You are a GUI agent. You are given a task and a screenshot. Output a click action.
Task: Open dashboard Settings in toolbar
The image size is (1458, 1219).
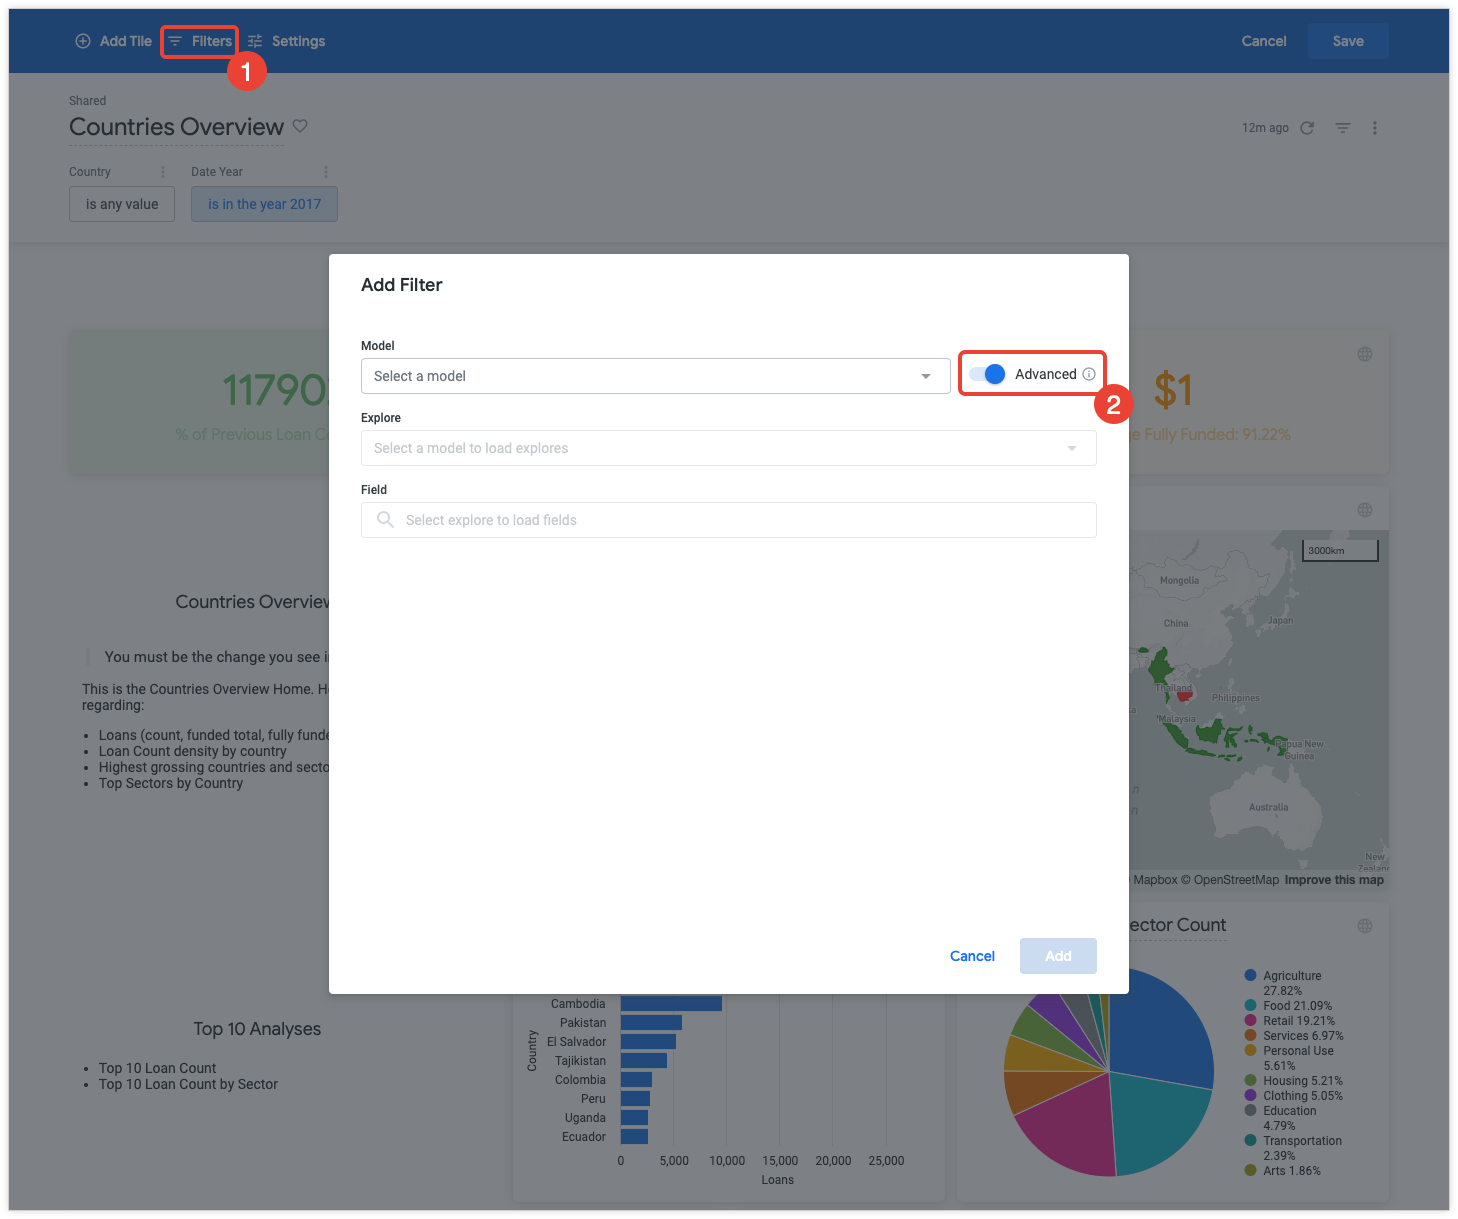(x=287, y=41)
